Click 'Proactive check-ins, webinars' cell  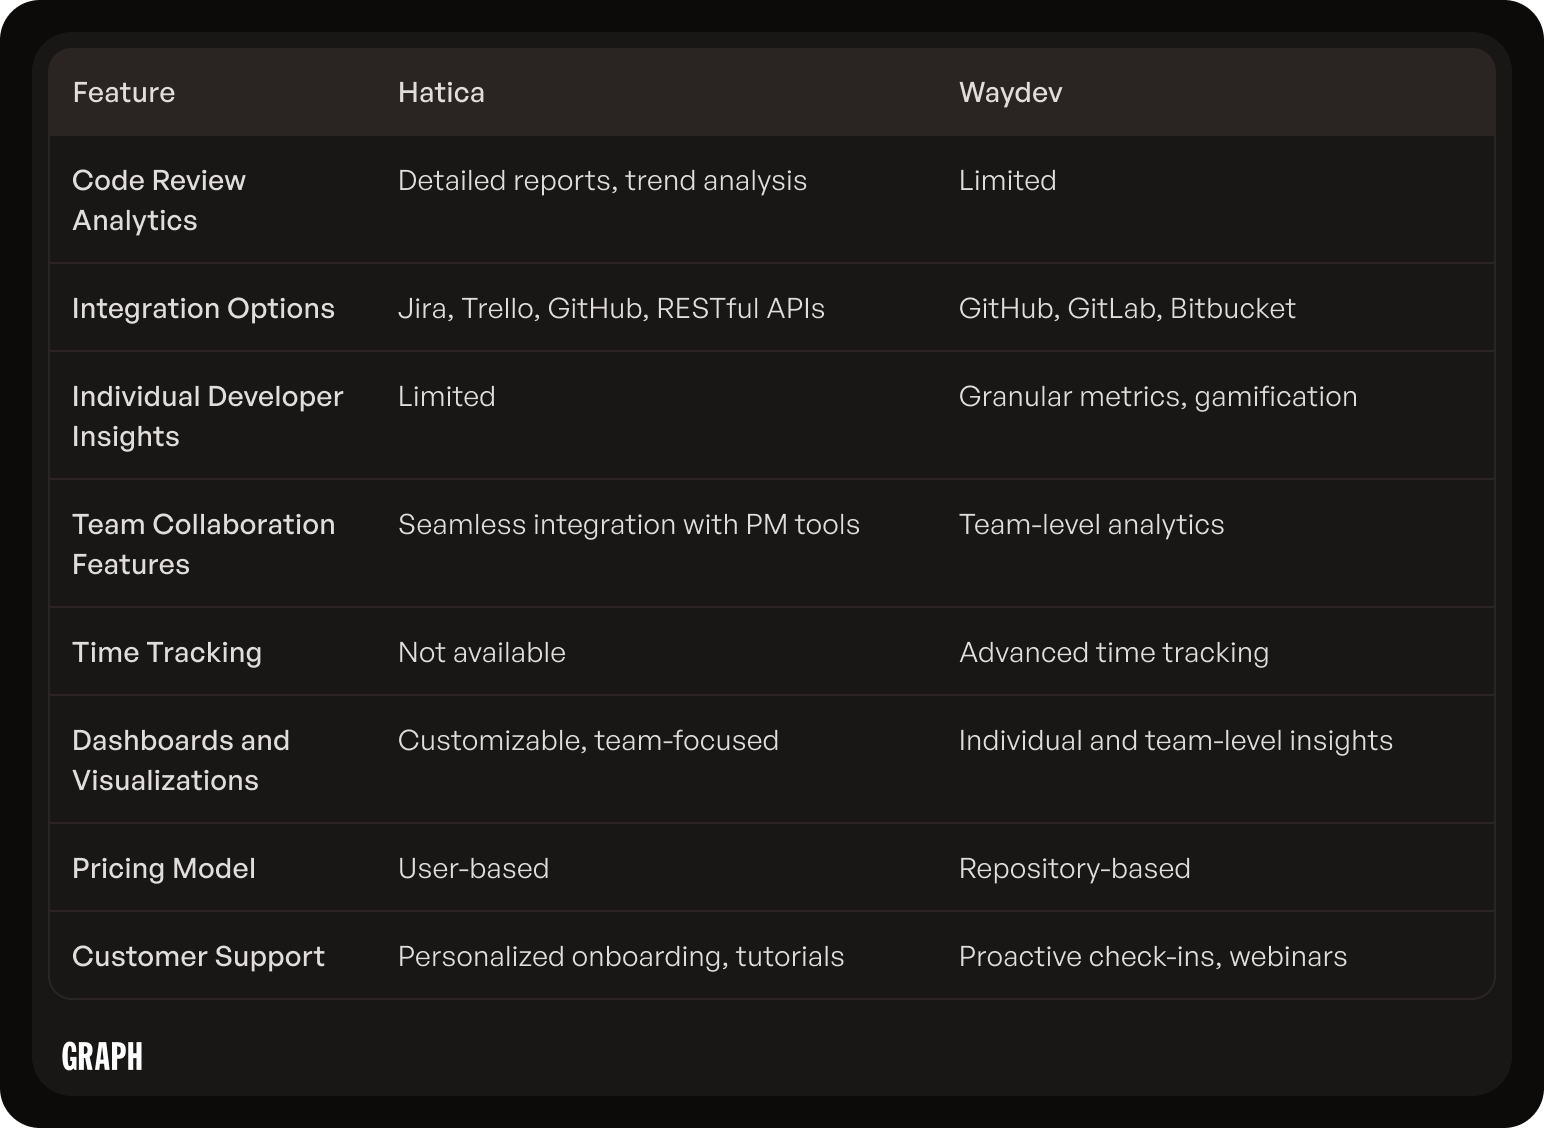click(1152, 956)
